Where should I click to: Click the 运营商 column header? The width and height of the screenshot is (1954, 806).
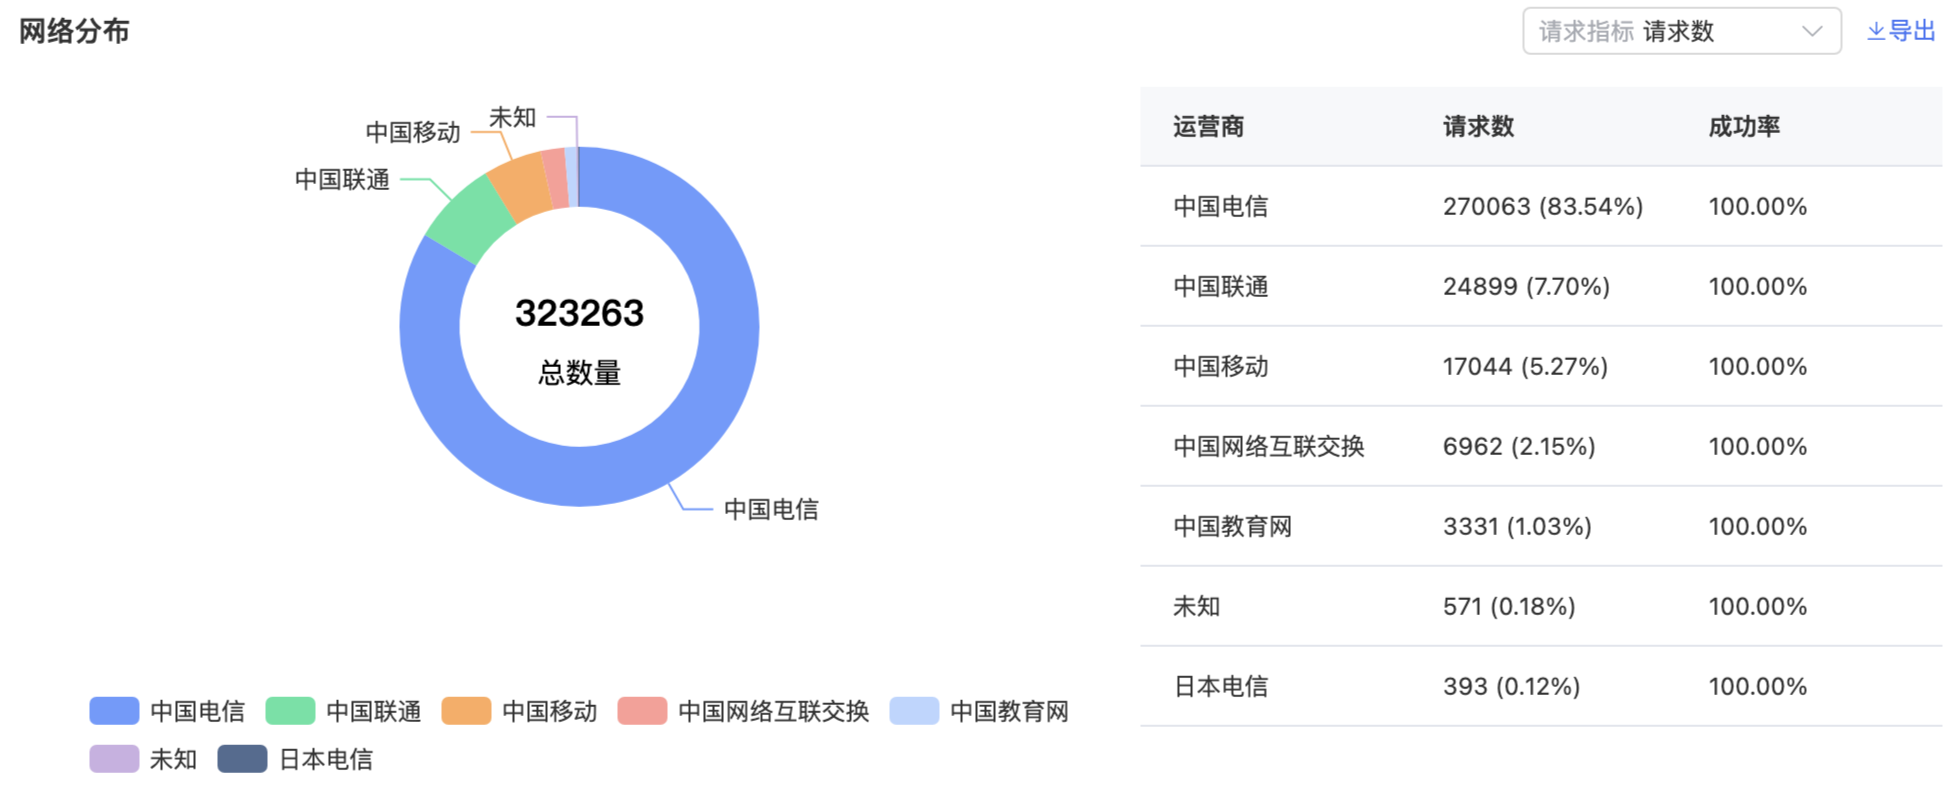pyautogui.click(x=1208, y=127)
